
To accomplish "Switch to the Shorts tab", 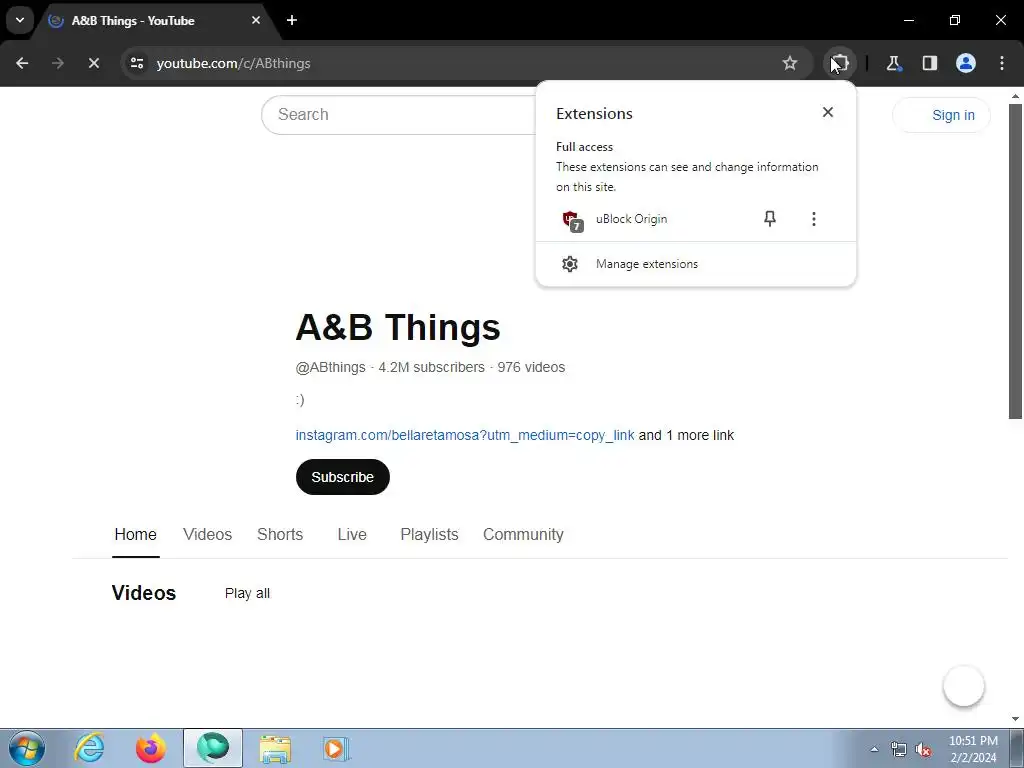I will pos(280,534).
